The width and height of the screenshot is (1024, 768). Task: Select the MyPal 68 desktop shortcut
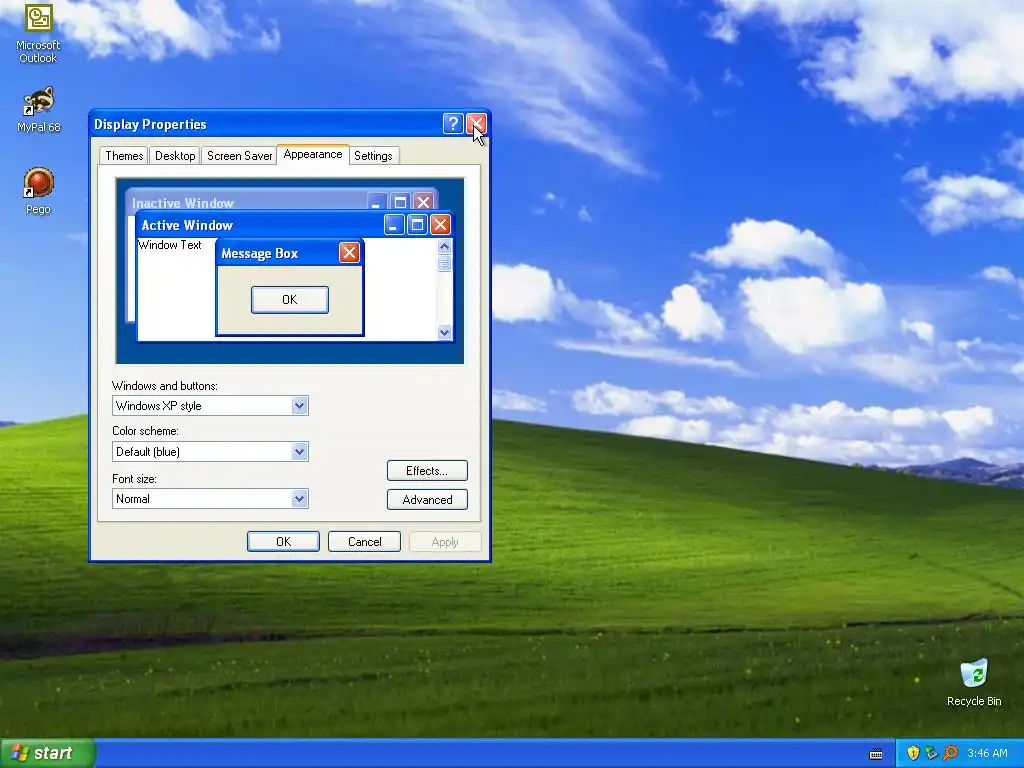(x=39, y=110)
